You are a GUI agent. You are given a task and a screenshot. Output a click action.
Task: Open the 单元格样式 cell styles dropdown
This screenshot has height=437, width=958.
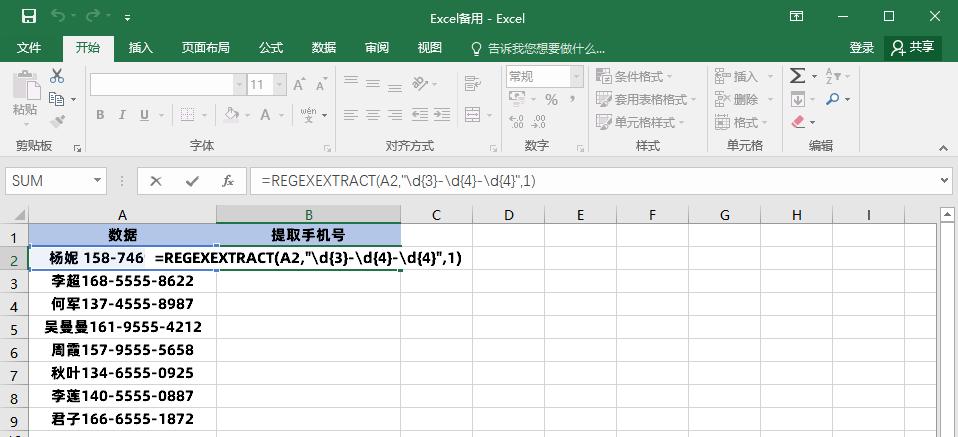(x=640, y=122)
